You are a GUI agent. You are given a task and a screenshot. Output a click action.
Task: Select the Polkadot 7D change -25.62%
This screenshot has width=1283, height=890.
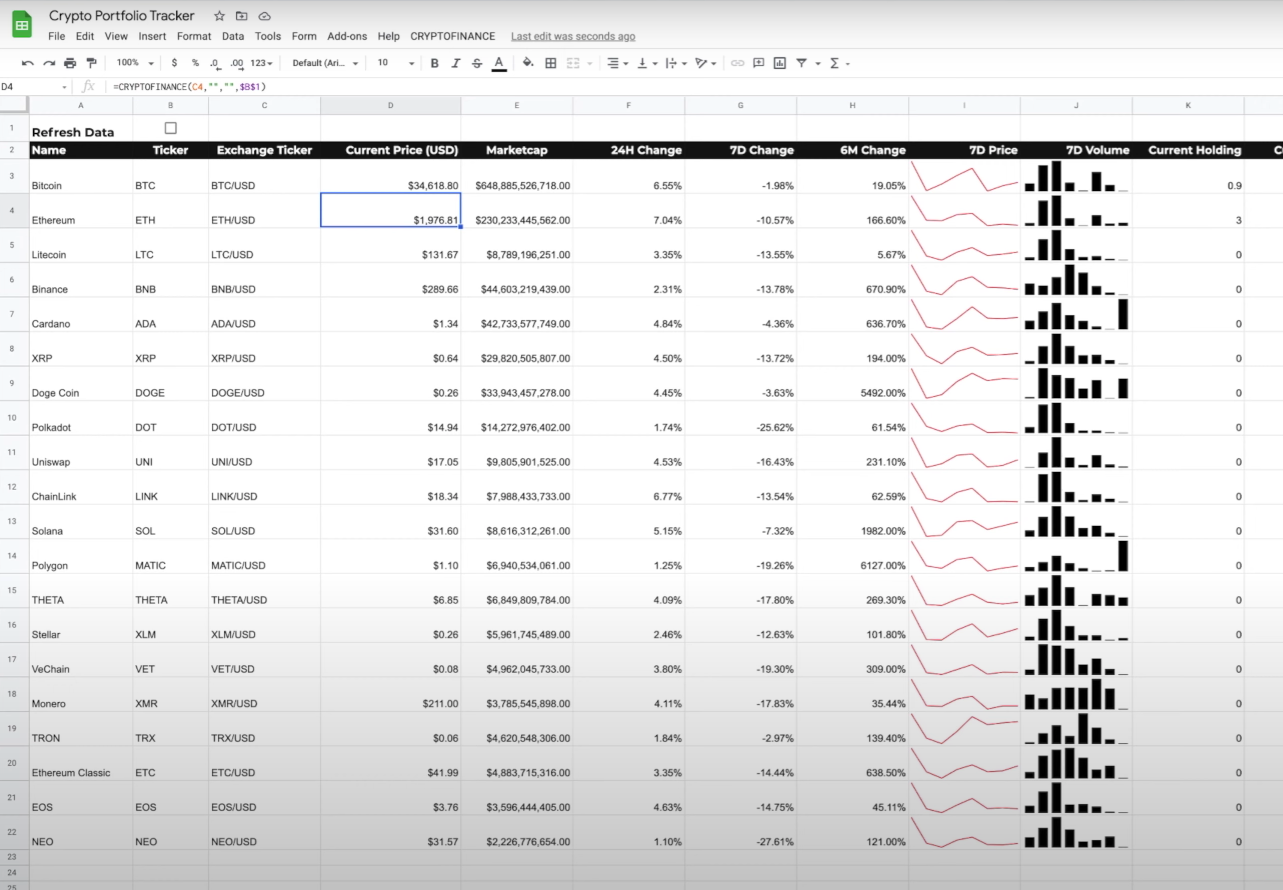click(x=740, y=418)
